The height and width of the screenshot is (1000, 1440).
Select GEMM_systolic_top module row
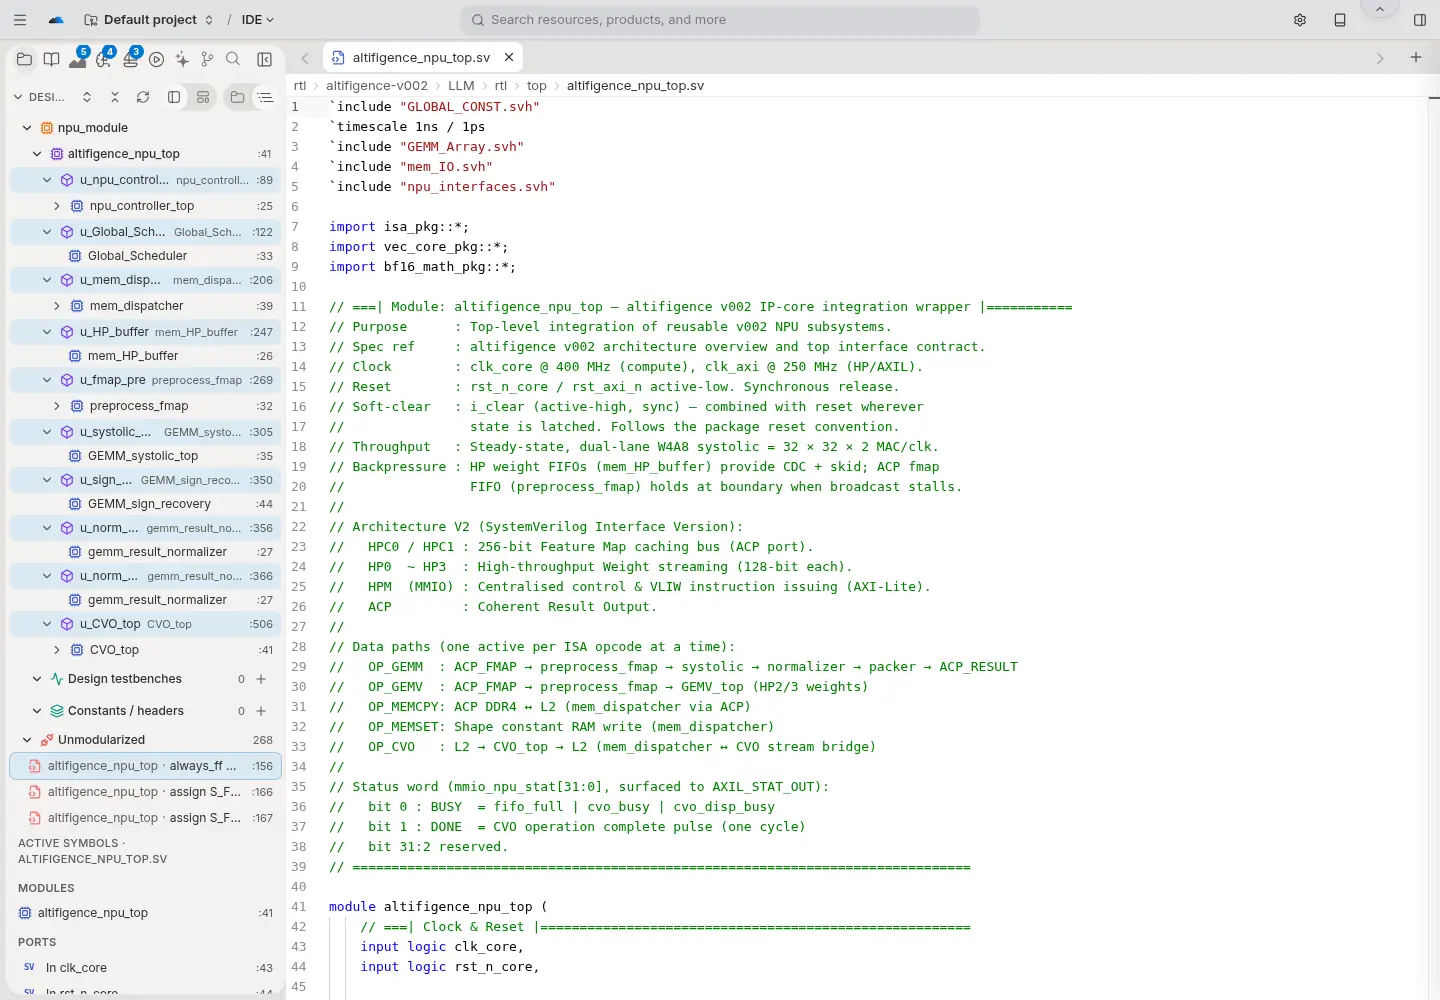[x=146, y=456]
